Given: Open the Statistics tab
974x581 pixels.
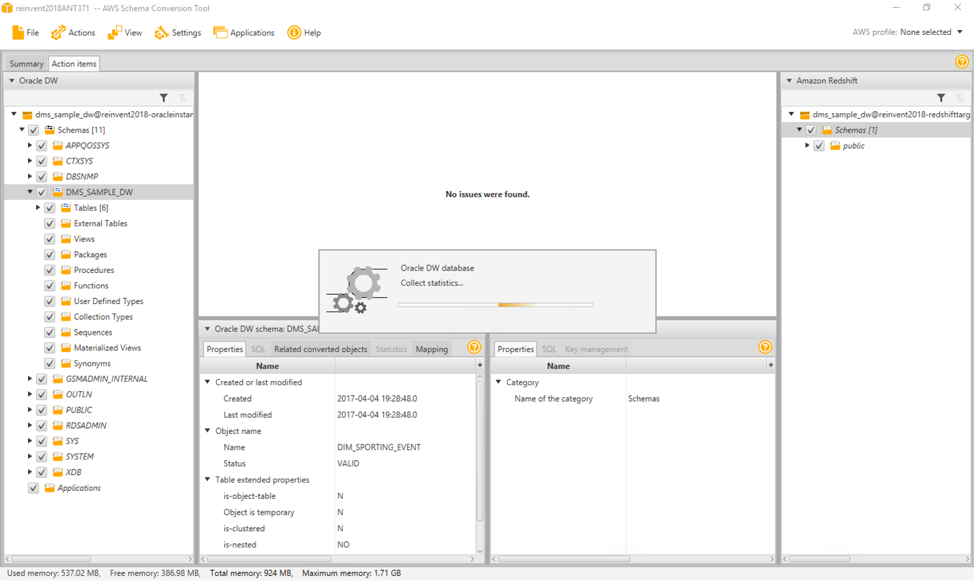Looking at the screenshot, I should tap(391, 349).
